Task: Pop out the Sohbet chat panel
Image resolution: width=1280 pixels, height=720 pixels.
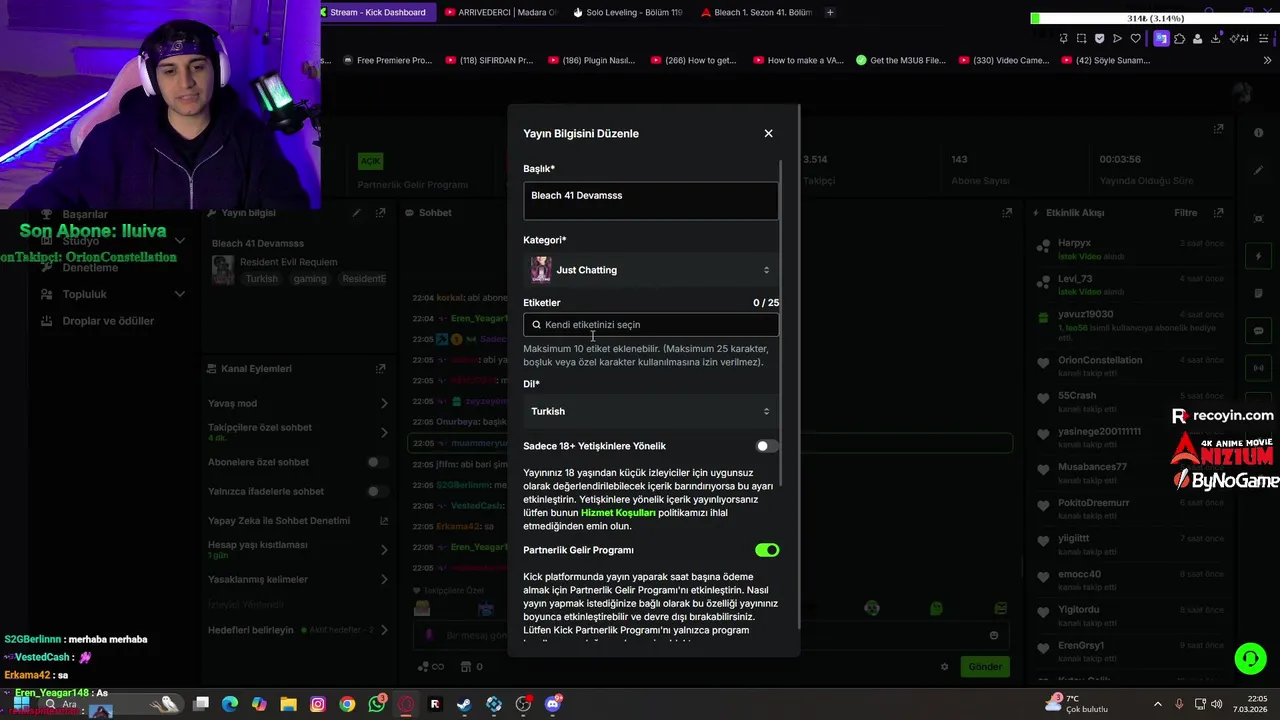Action: [1007, 213]
